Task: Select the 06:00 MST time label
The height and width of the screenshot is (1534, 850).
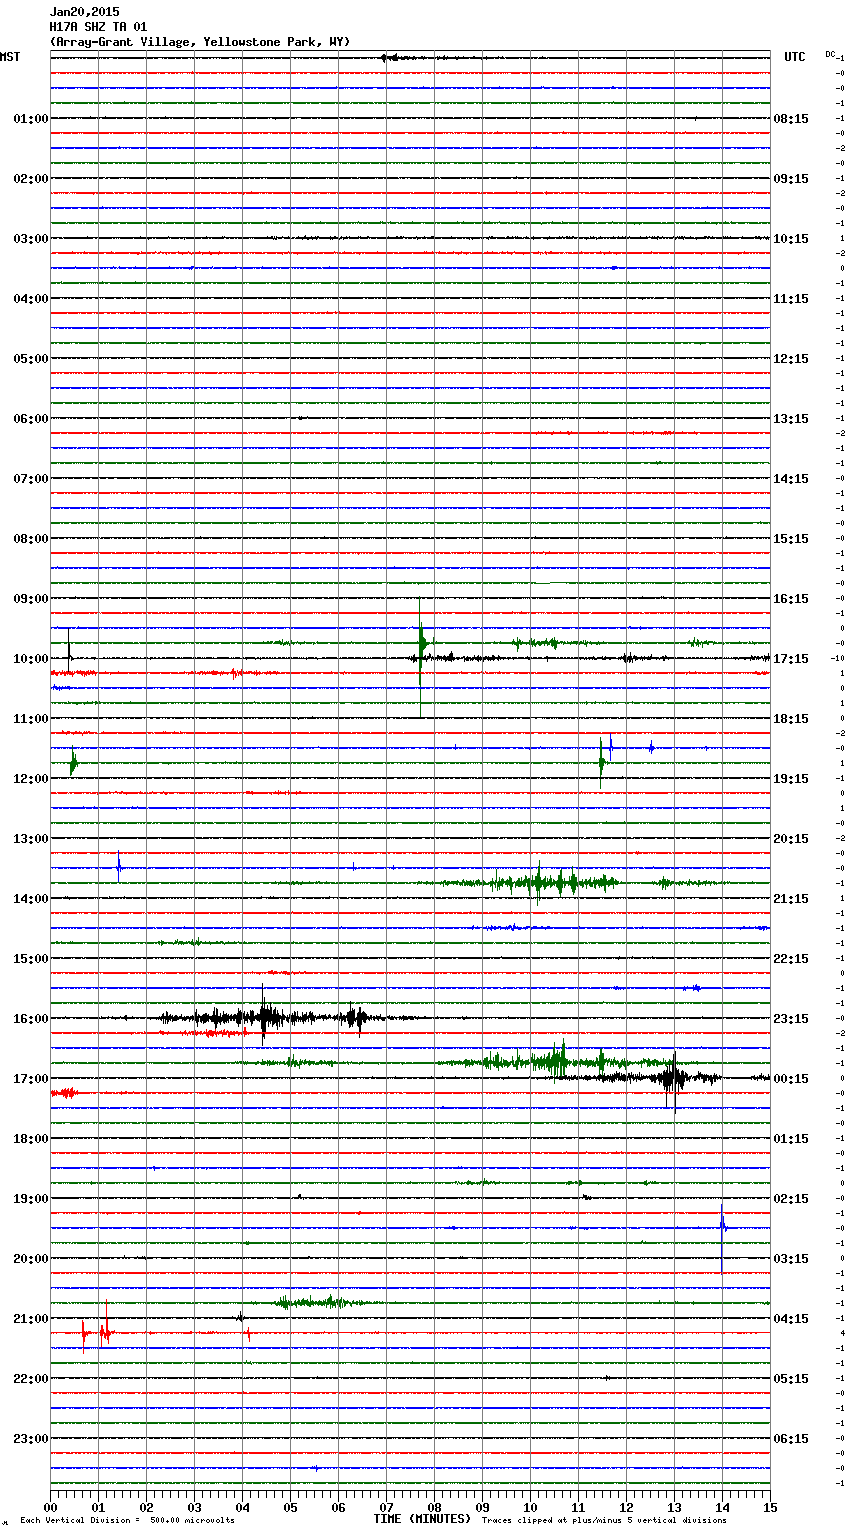Action: 30,419
